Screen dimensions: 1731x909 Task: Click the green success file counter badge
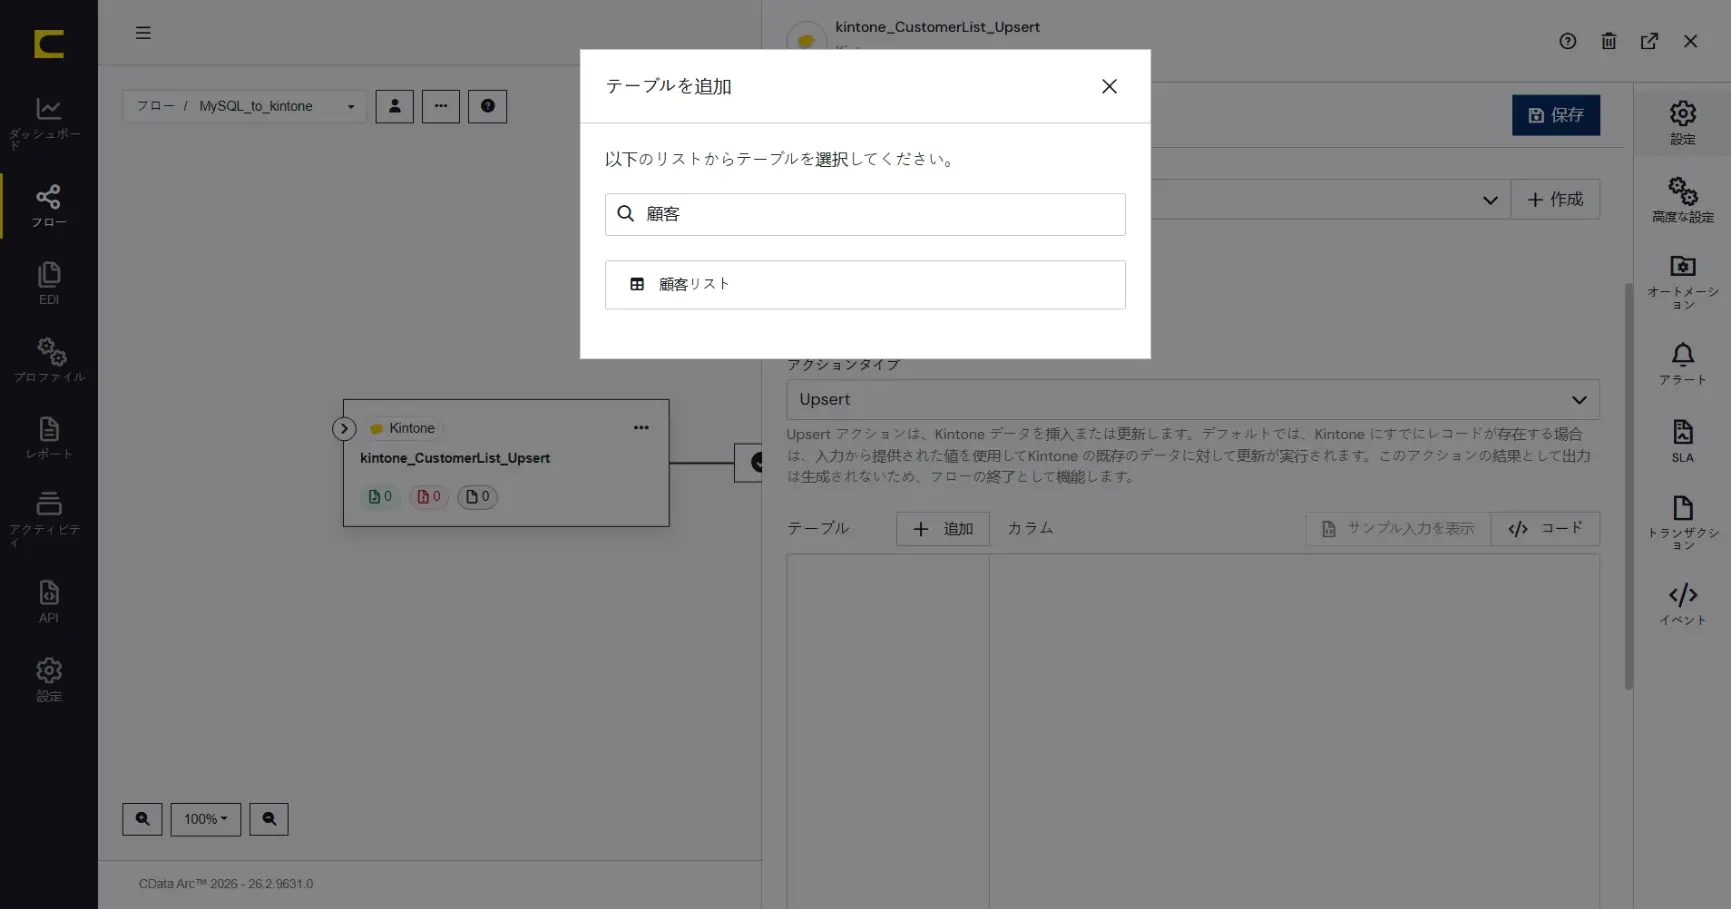(380, 497)
